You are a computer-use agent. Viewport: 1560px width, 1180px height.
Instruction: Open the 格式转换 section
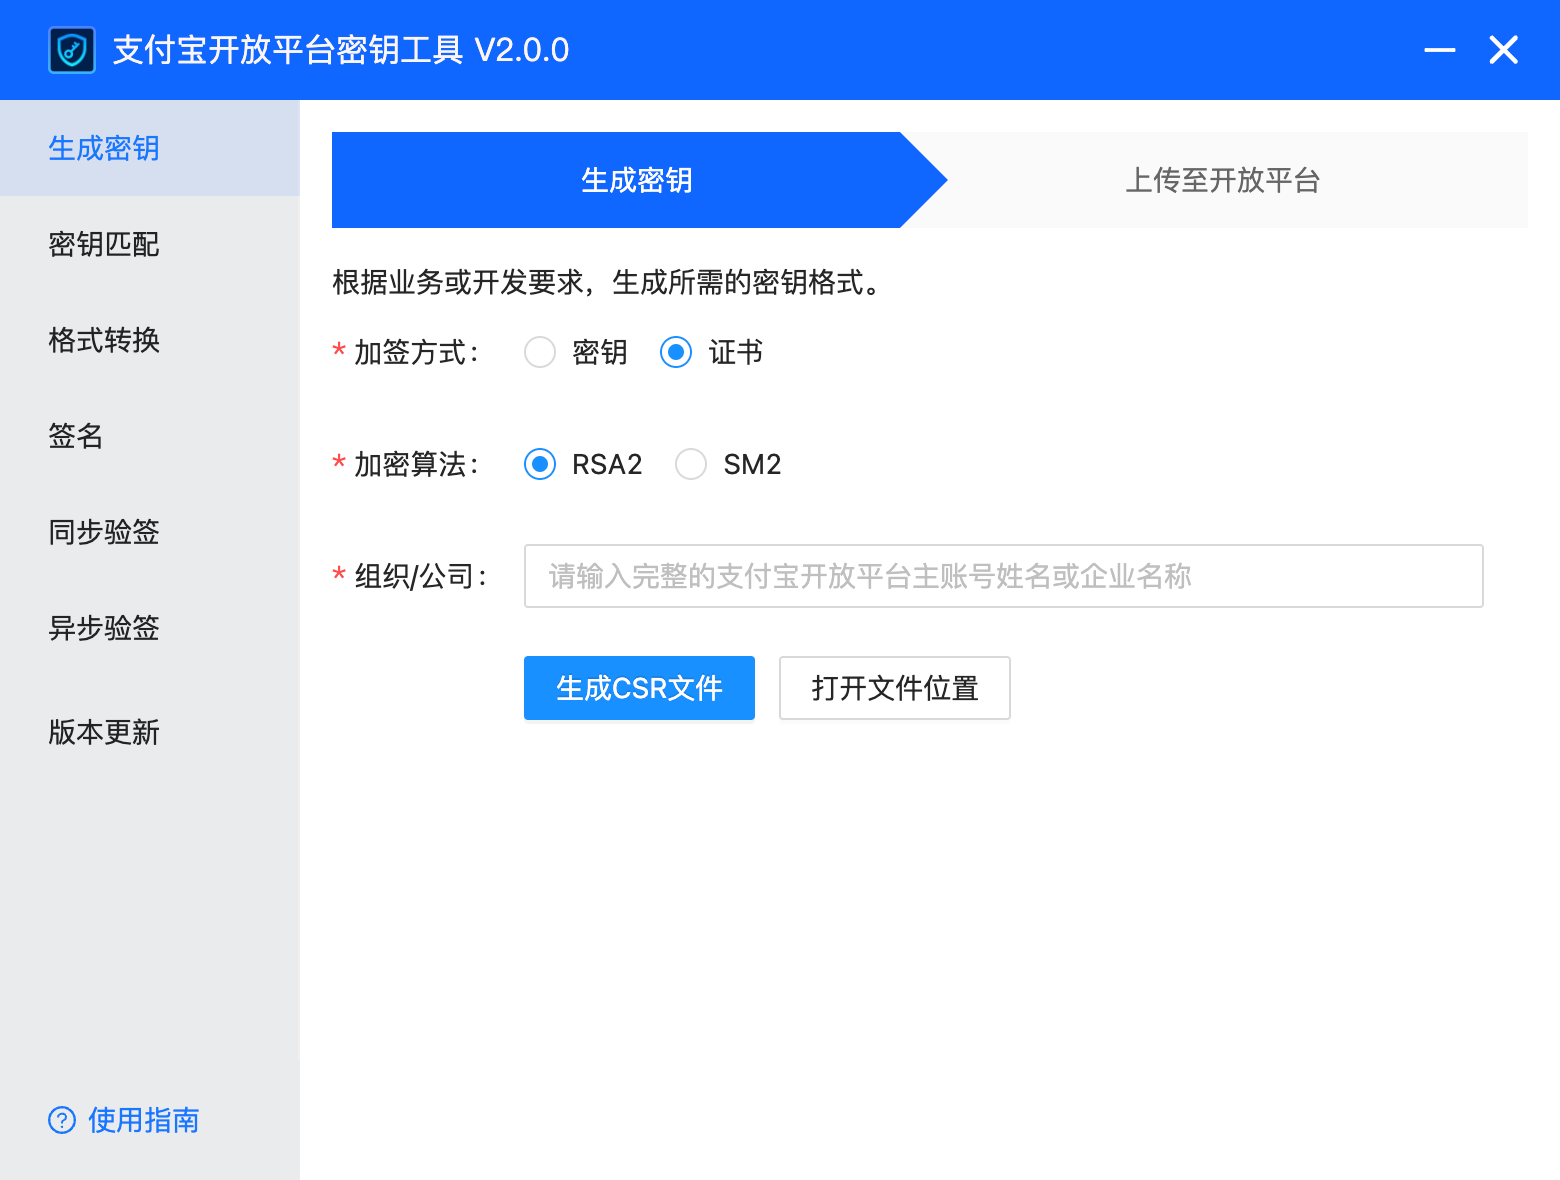[104, 341]
